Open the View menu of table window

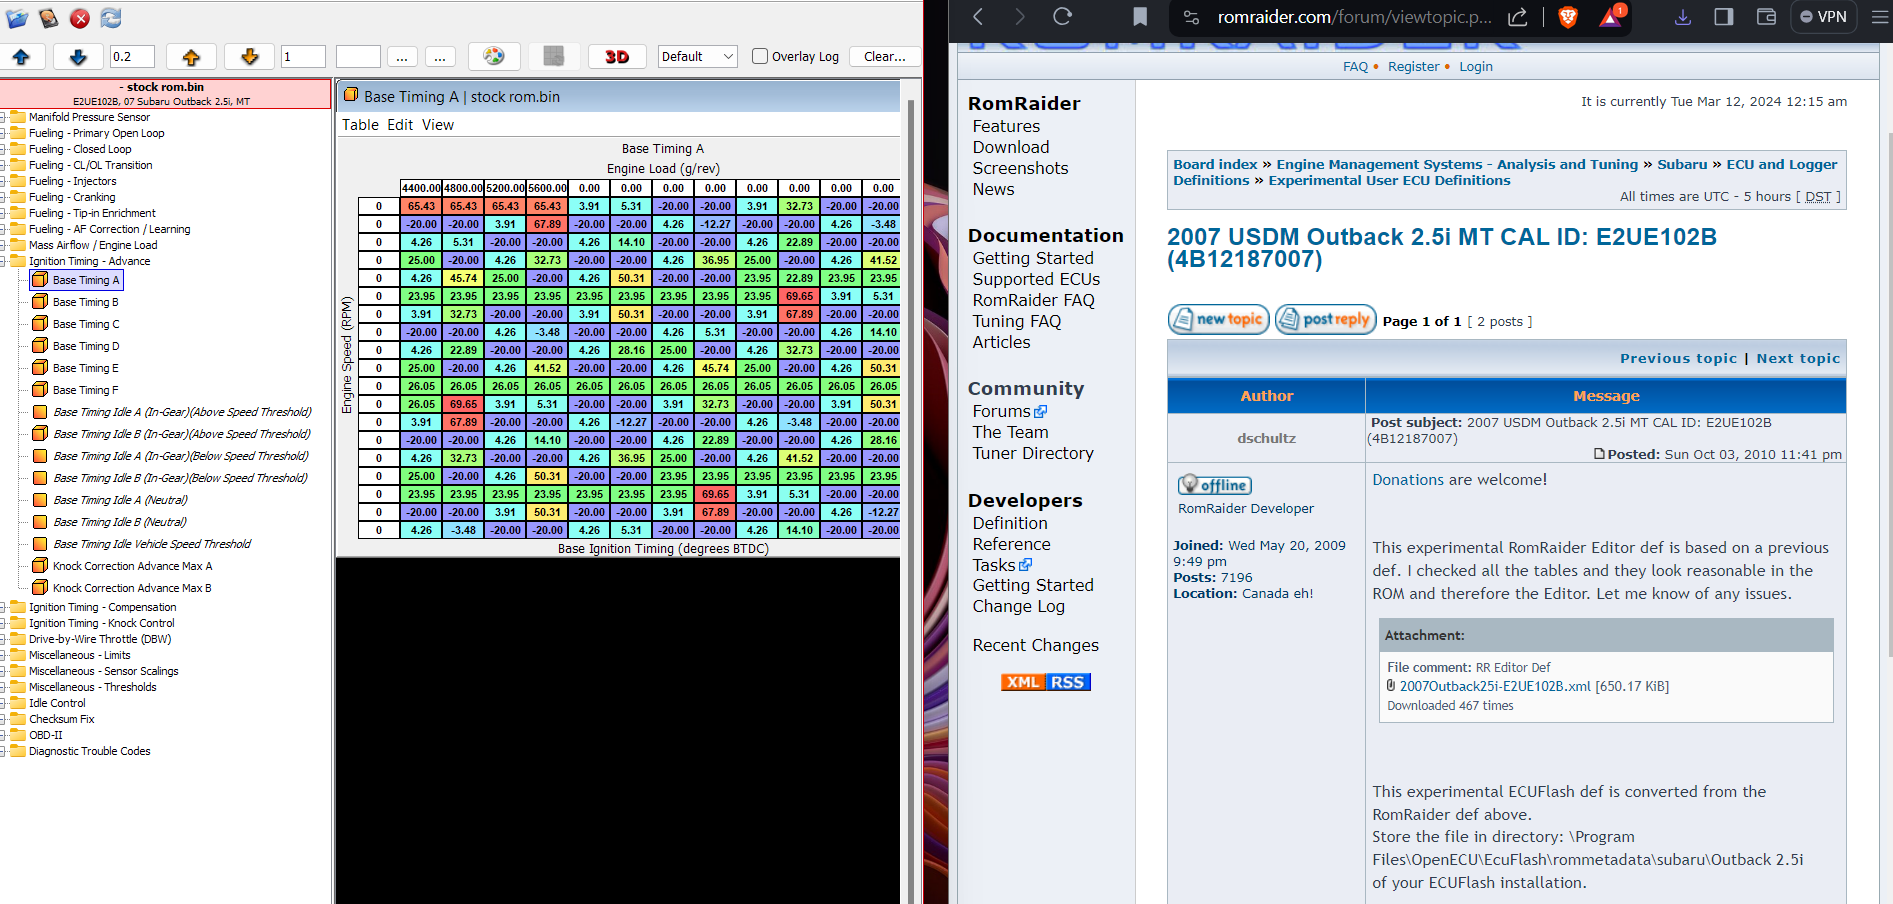[x=437, y=125]
